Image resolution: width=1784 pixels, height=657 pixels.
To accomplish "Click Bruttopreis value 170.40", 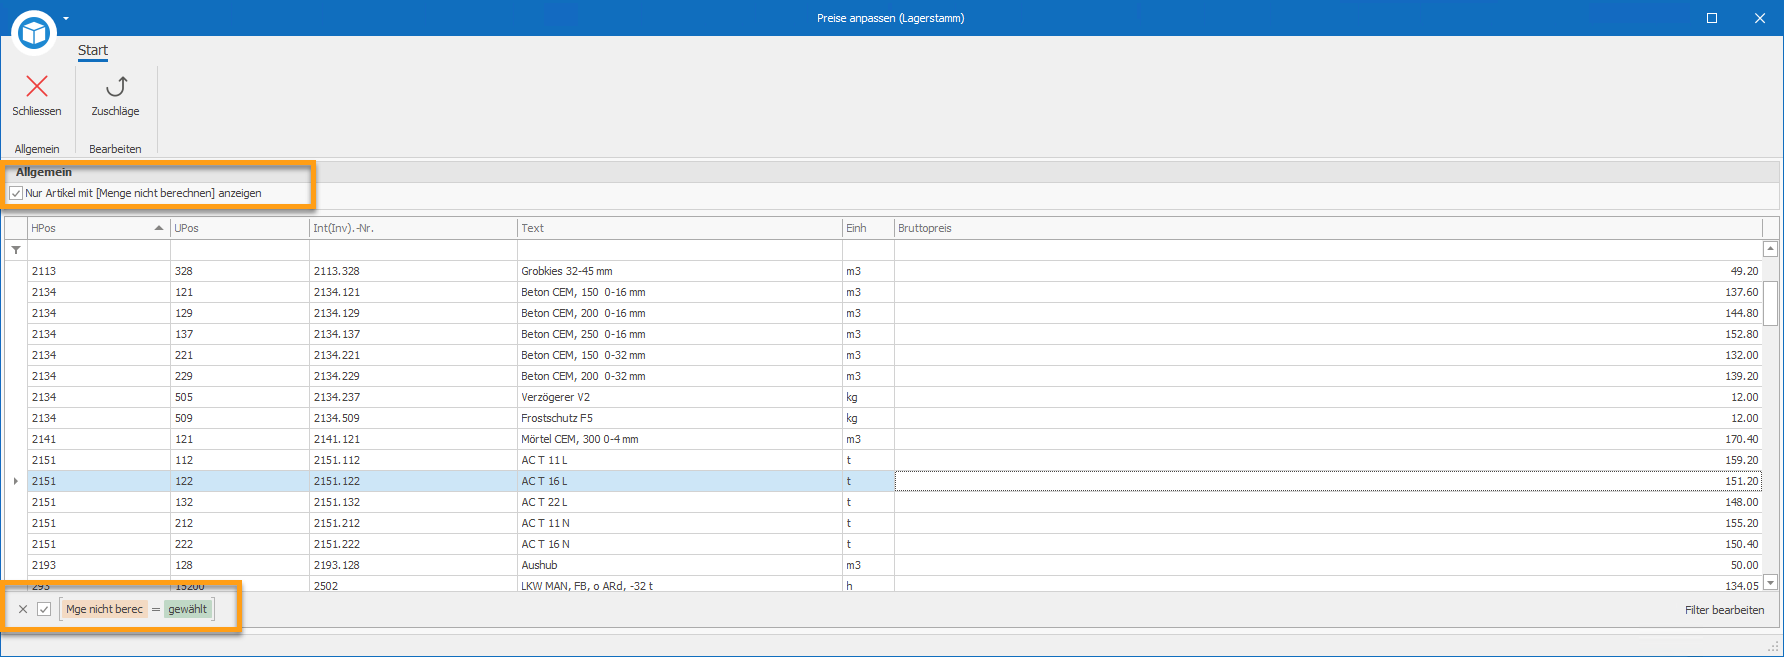I will [1741, 439].
